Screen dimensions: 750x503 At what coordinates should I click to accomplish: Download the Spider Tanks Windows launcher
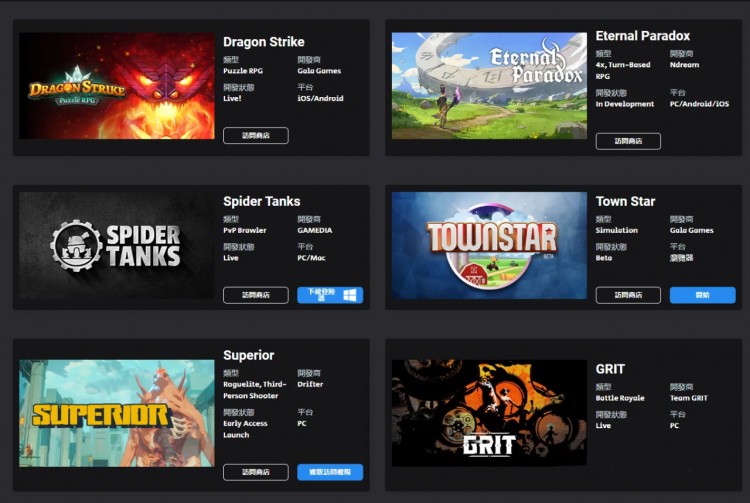(330, 295)
